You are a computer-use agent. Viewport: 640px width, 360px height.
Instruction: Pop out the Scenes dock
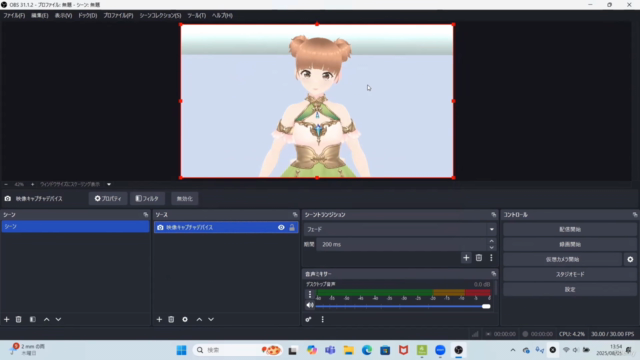pyautogui.click(x=146, y=214)
